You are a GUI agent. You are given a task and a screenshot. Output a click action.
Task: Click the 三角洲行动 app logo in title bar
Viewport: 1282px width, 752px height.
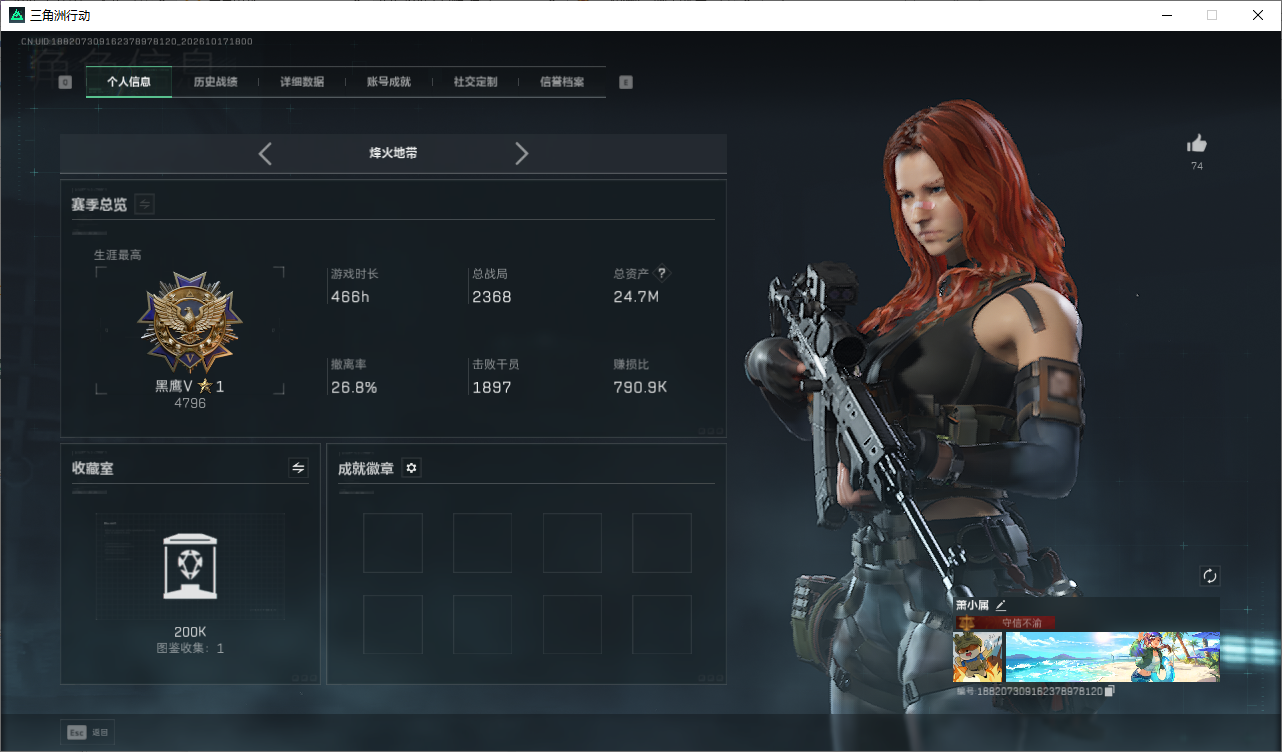click(x=16, y=15)
